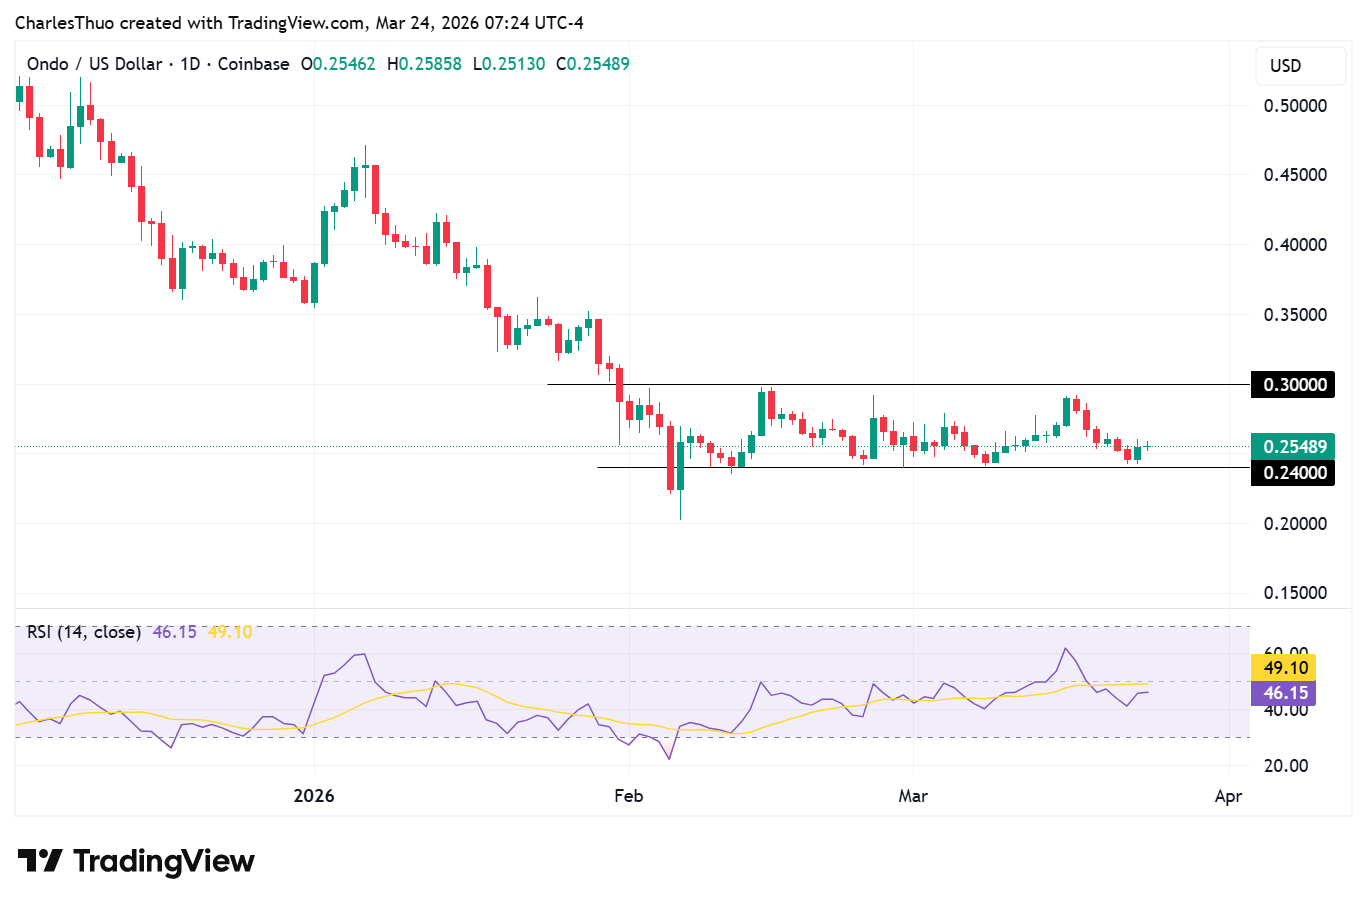Viewport: 1367px width, 906px height.
Task: Select the RSI (14, close) indicator legend
Action: pos(83,632)
